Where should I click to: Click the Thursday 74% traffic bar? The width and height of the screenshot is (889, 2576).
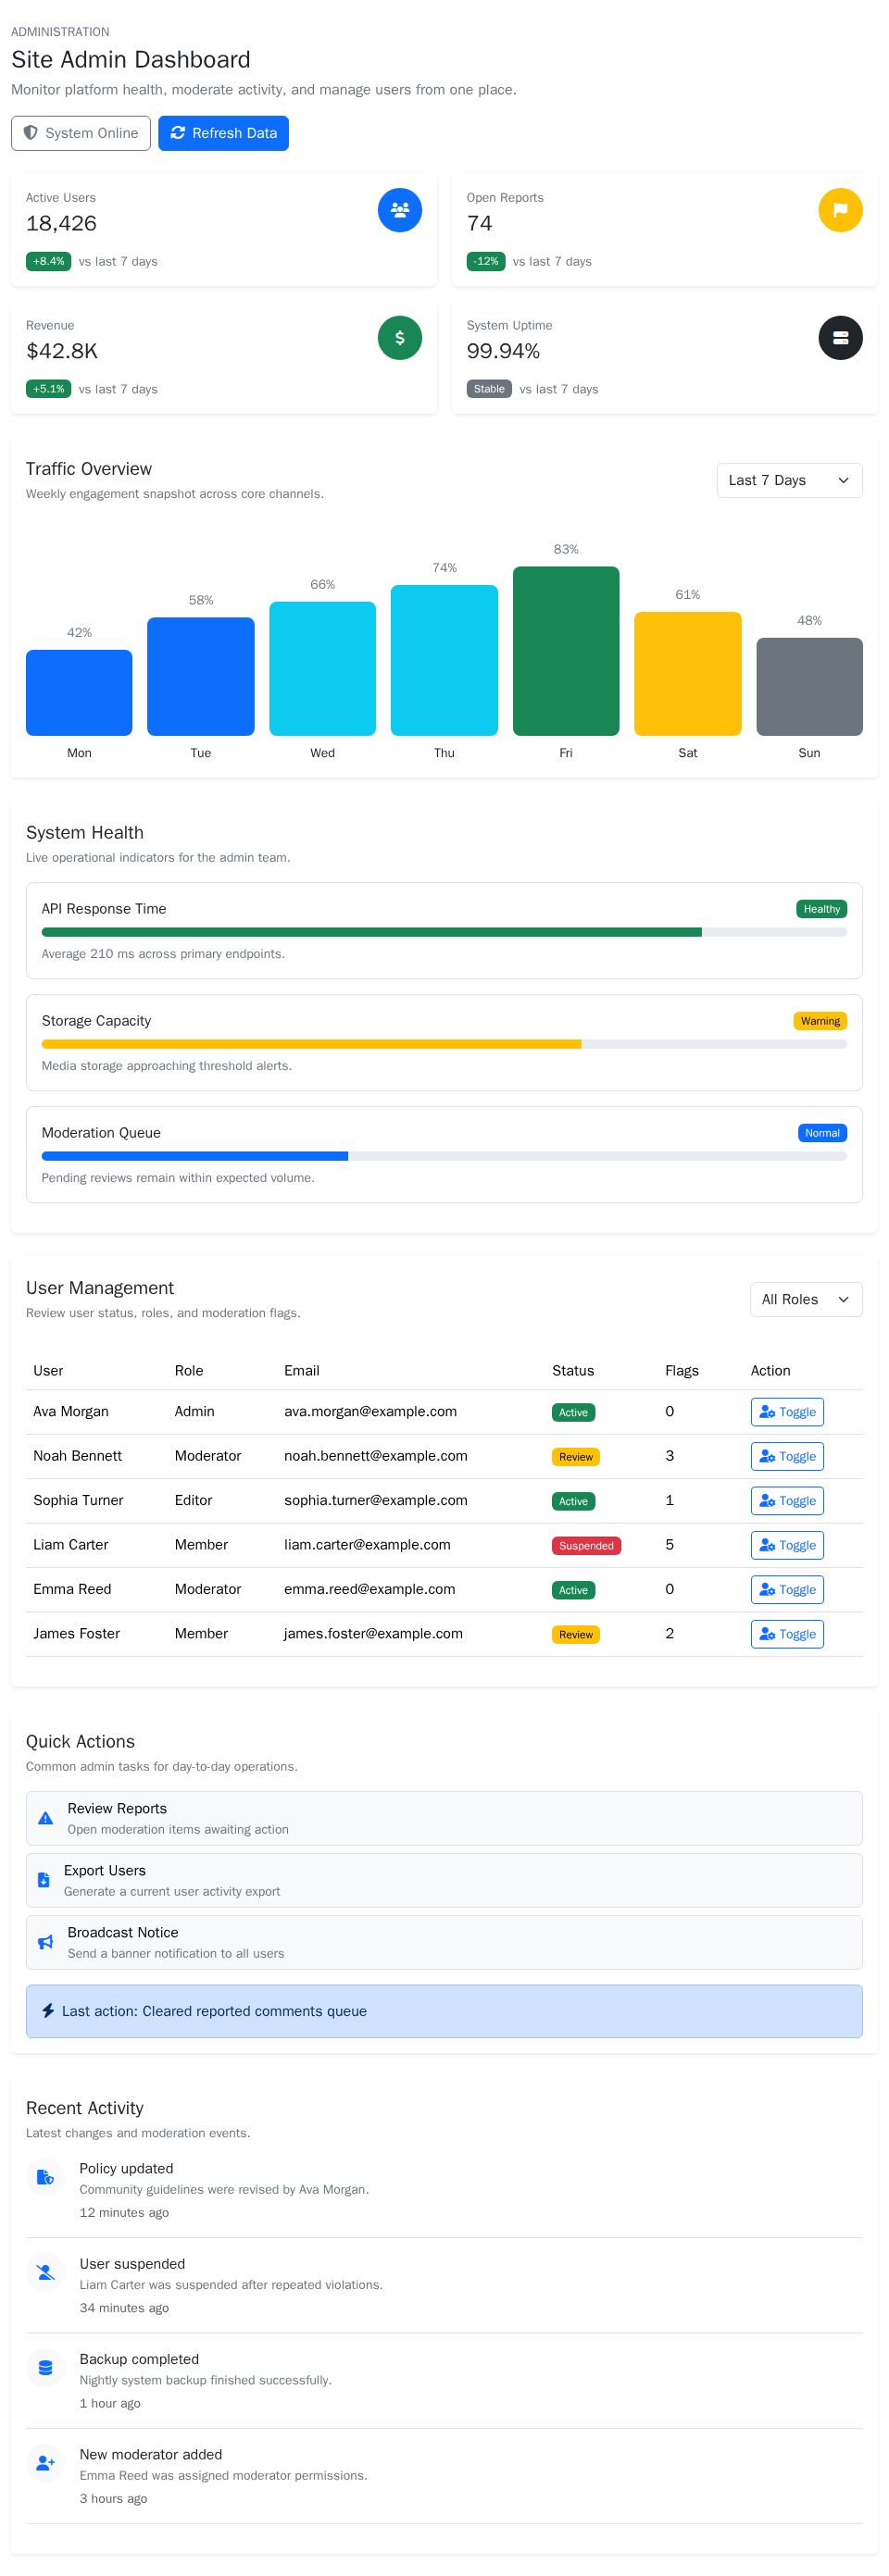click(x=444, y=660)
